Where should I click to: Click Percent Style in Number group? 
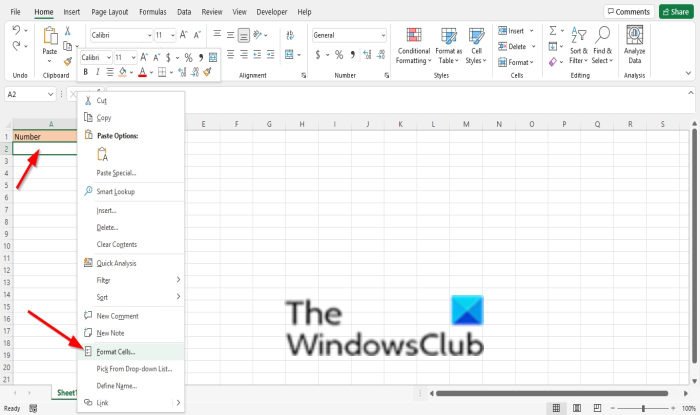[339, 55]
